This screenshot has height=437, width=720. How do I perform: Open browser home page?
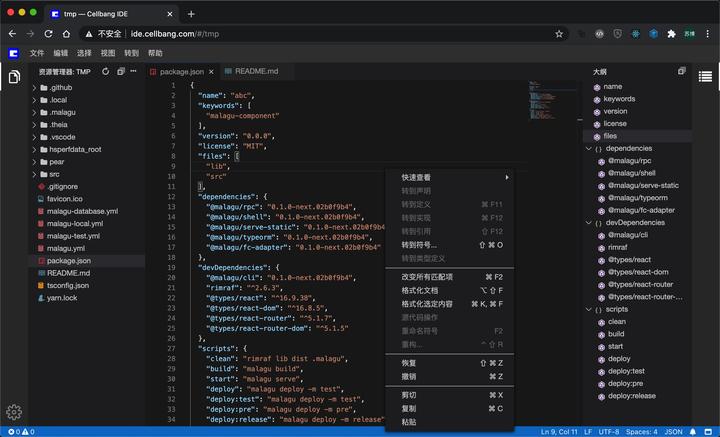pos(67,34)
